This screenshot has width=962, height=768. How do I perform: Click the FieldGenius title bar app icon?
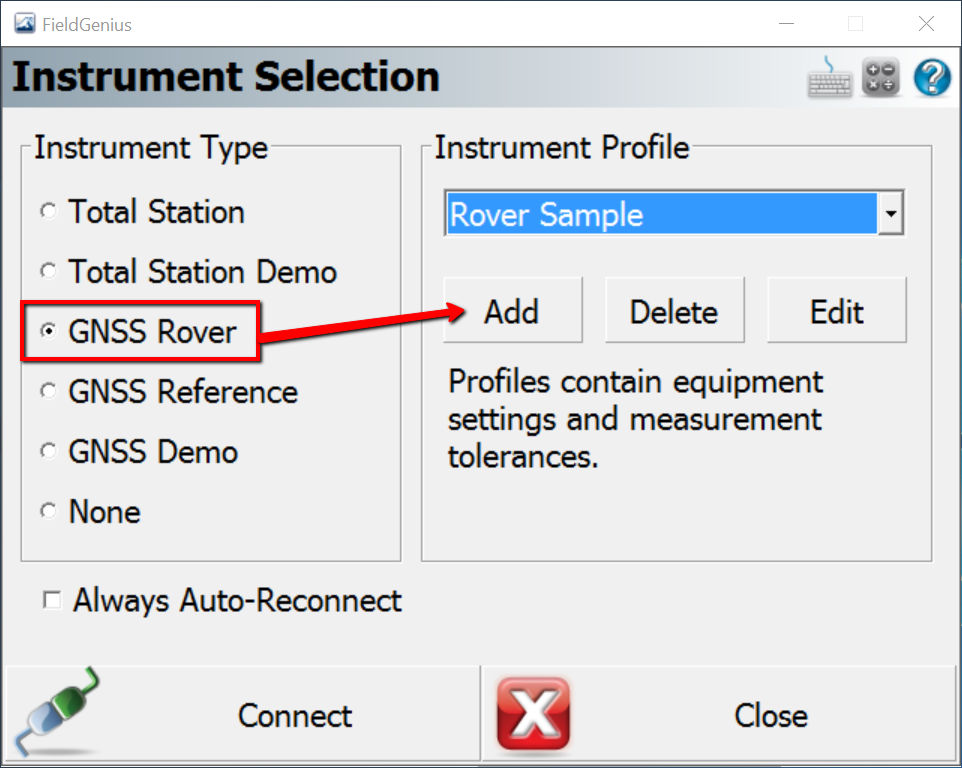click(x=24, y=24)
